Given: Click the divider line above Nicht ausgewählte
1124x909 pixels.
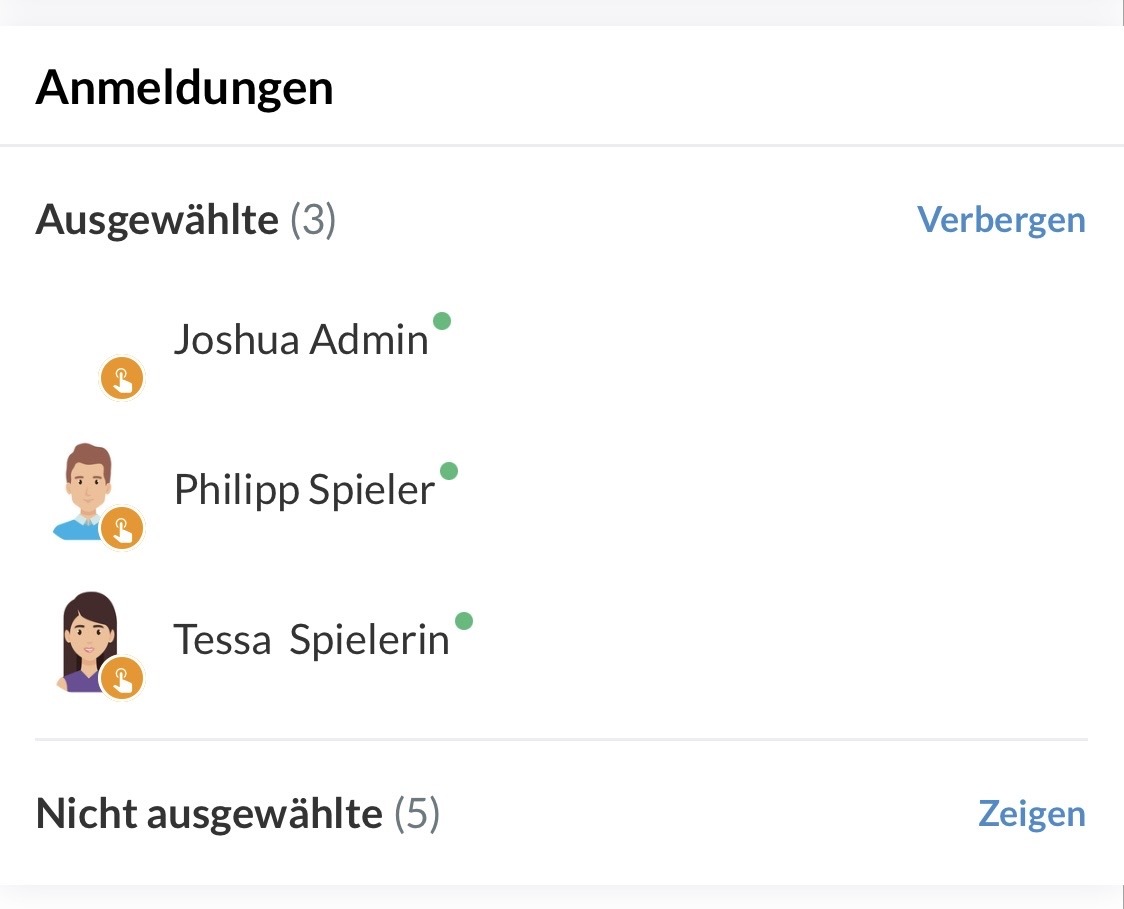Looking at the screenshot, I should pyautogui.click(x=560, y=740).
